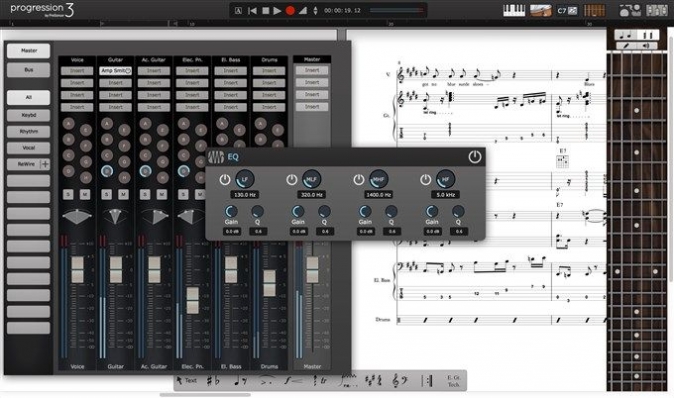Viewport: 674px width, 398px height.
Task: Start playback with the Play button
Action: (x=277, y=10)
